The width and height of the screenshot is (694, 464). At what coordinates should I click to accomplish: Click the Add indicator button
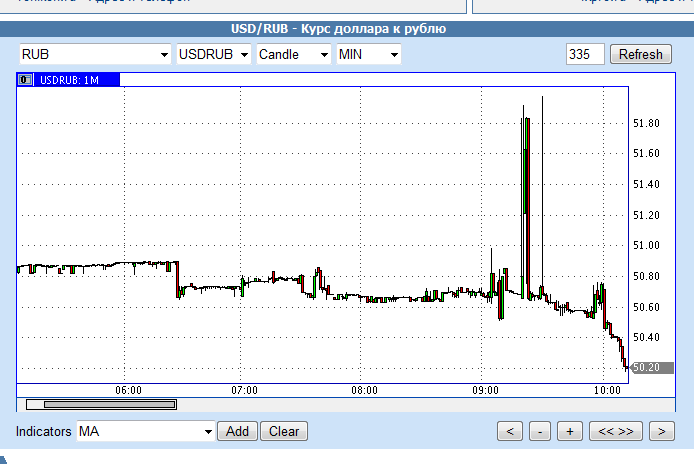(x=237, y=431)
